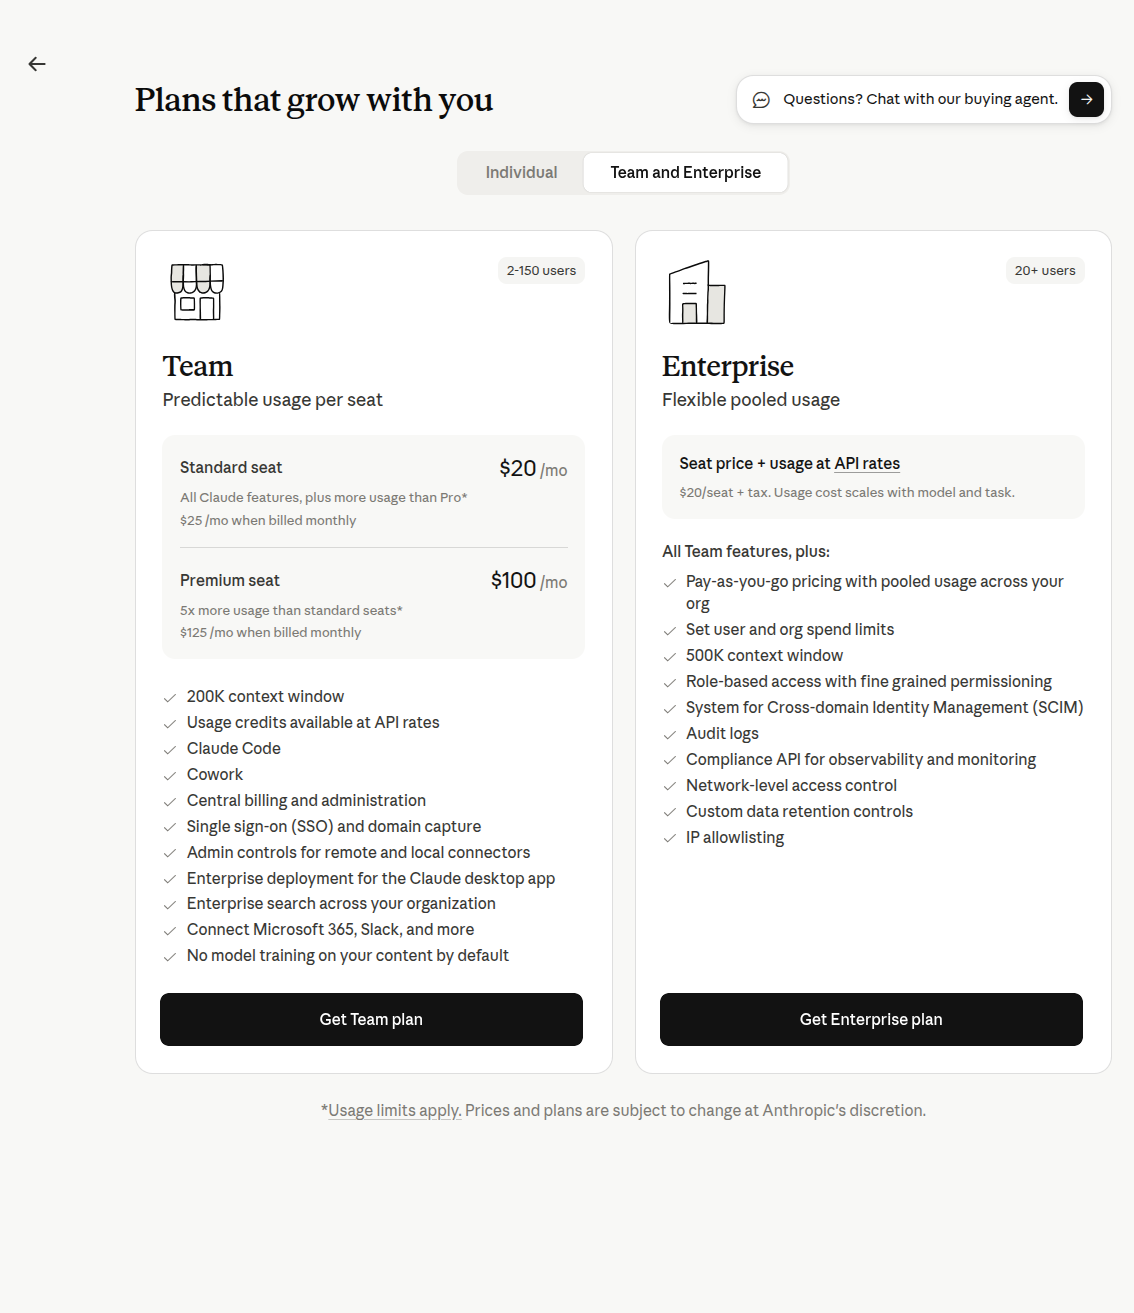The height and width of the screenshot is (1313, 1134).
Task: Open the Usage limits apply link
Action: pos(394,1110)
